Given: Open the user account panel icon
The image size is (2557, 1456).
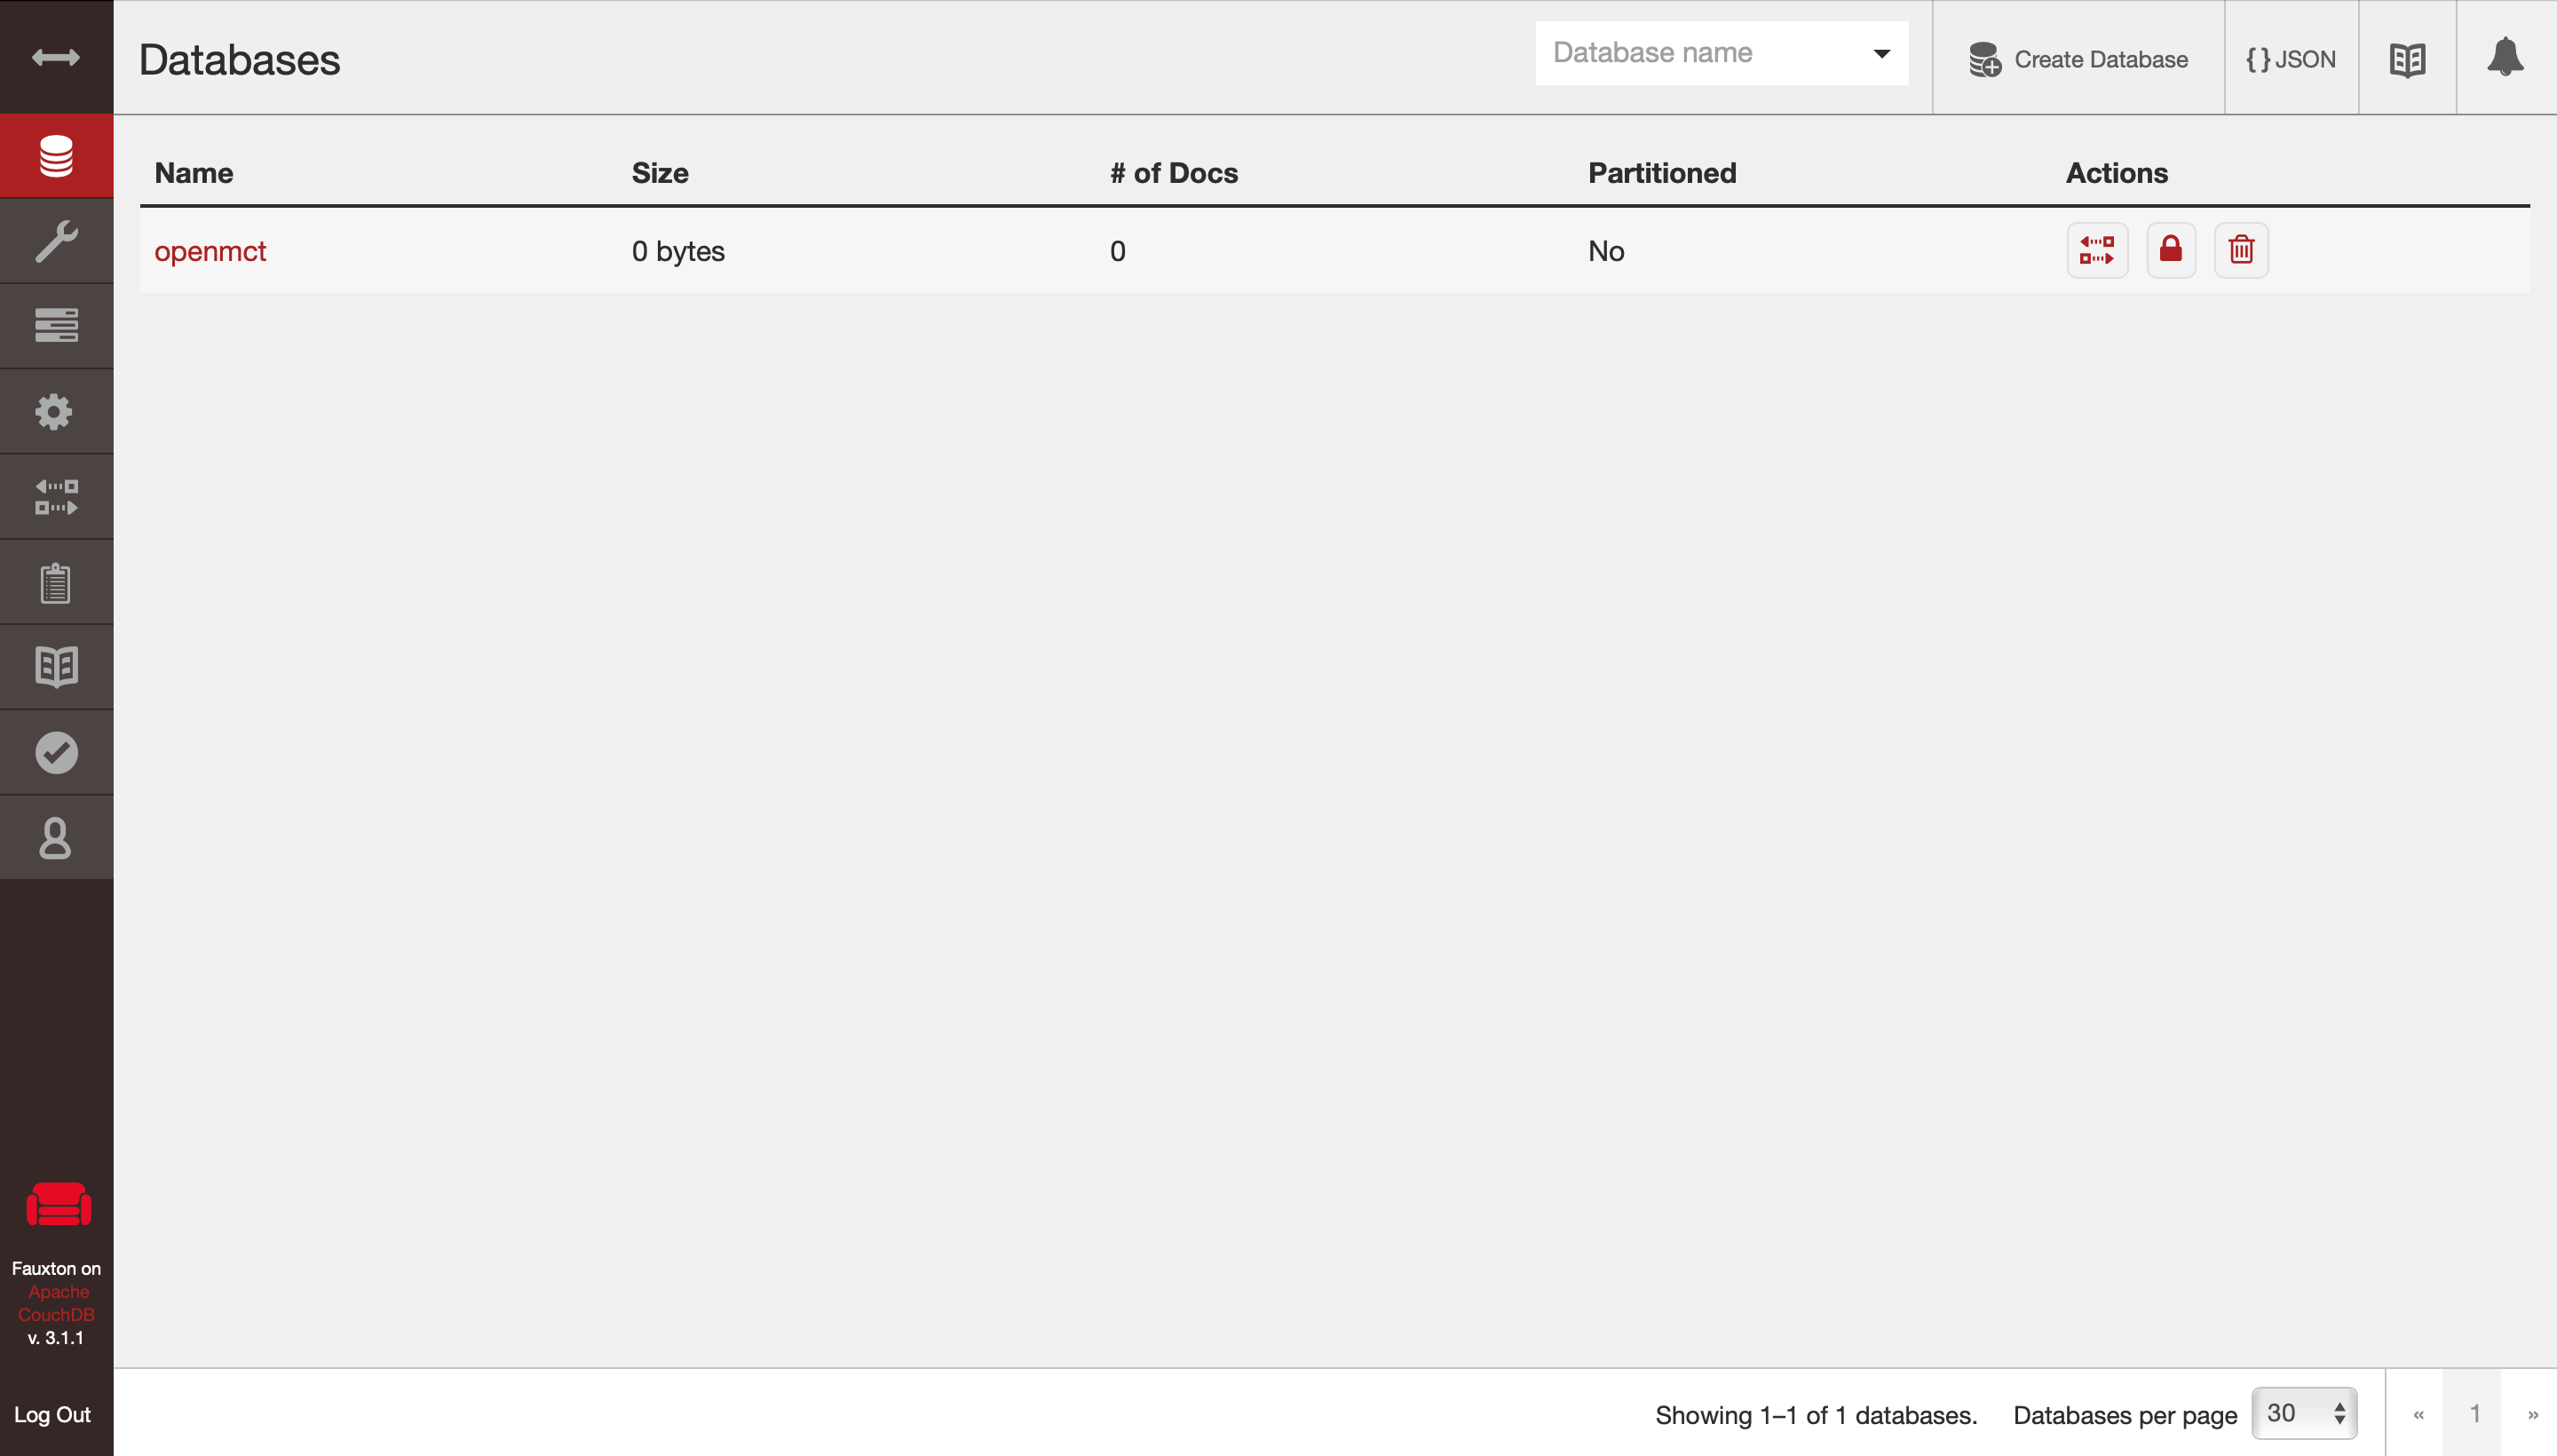Looking at the screenshot, I should pos(55,837).
